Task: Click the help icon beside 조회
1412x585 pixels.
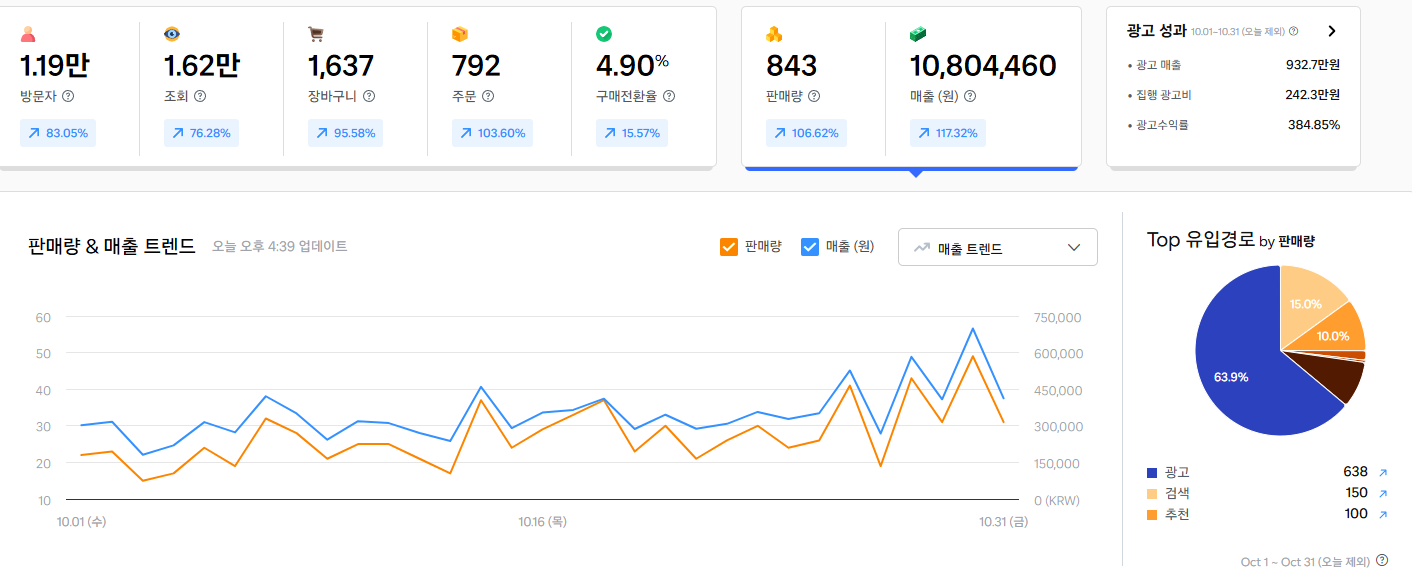Action: [x=200, y=97]
